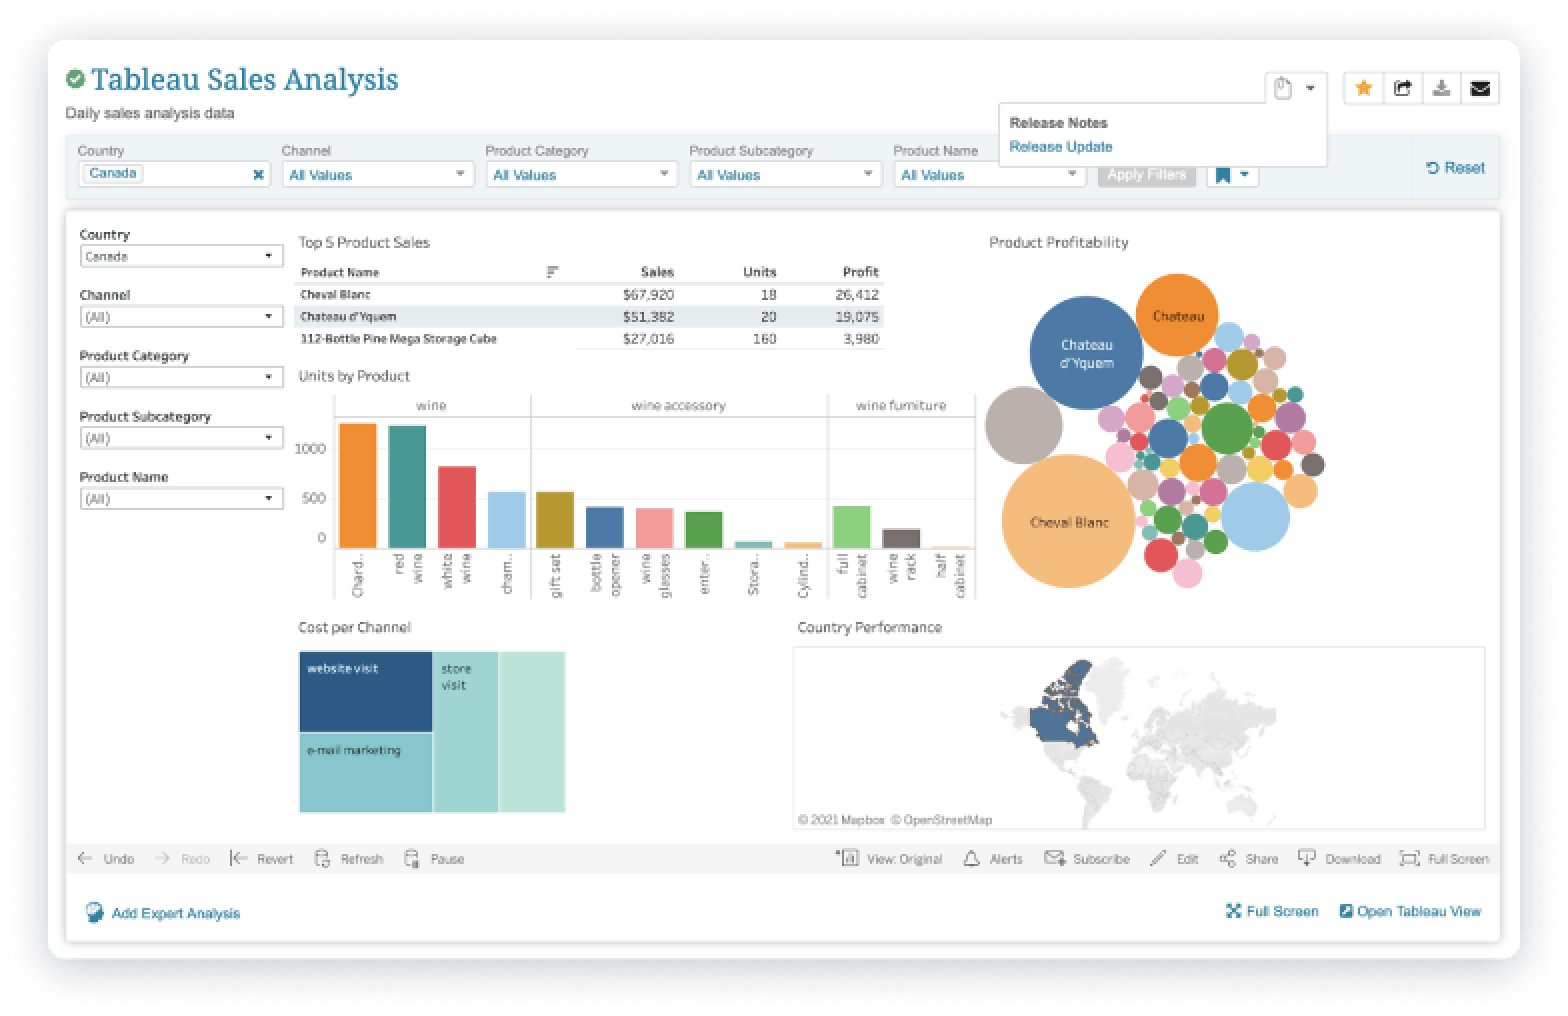1568x1016 pixels.
Task: Pause automatic updates
Action: (434, 859)
